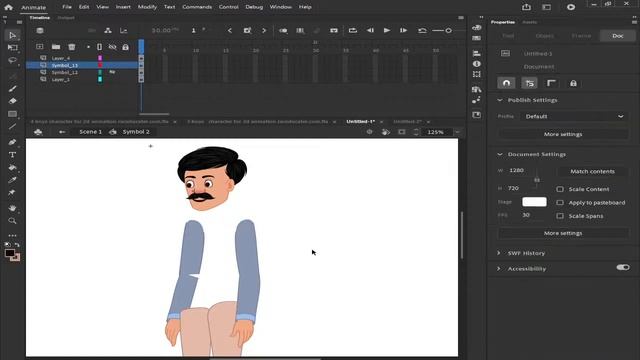Viewport: 640px width, 360px height.
Task: Step back one frame
Action: click(x=370, y=31)
